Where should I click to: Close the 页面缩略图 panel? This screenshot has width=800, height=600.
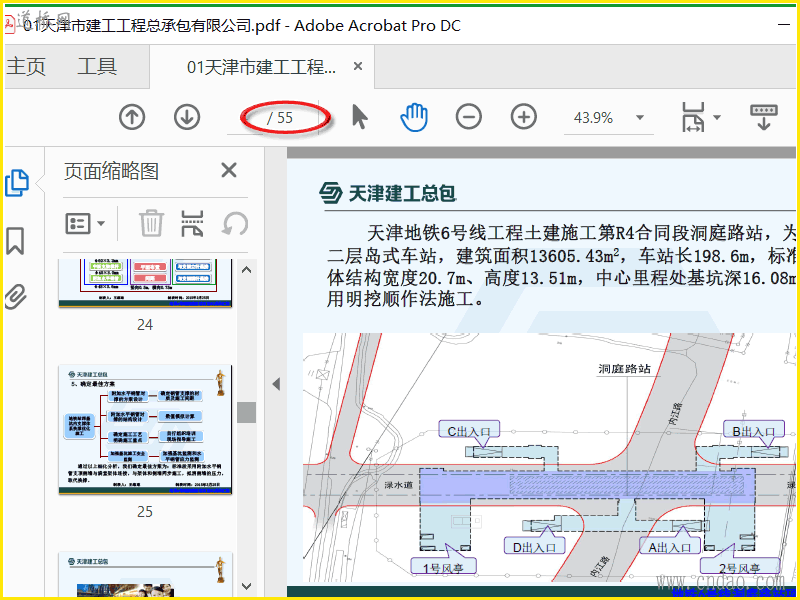tap(229, 170)
